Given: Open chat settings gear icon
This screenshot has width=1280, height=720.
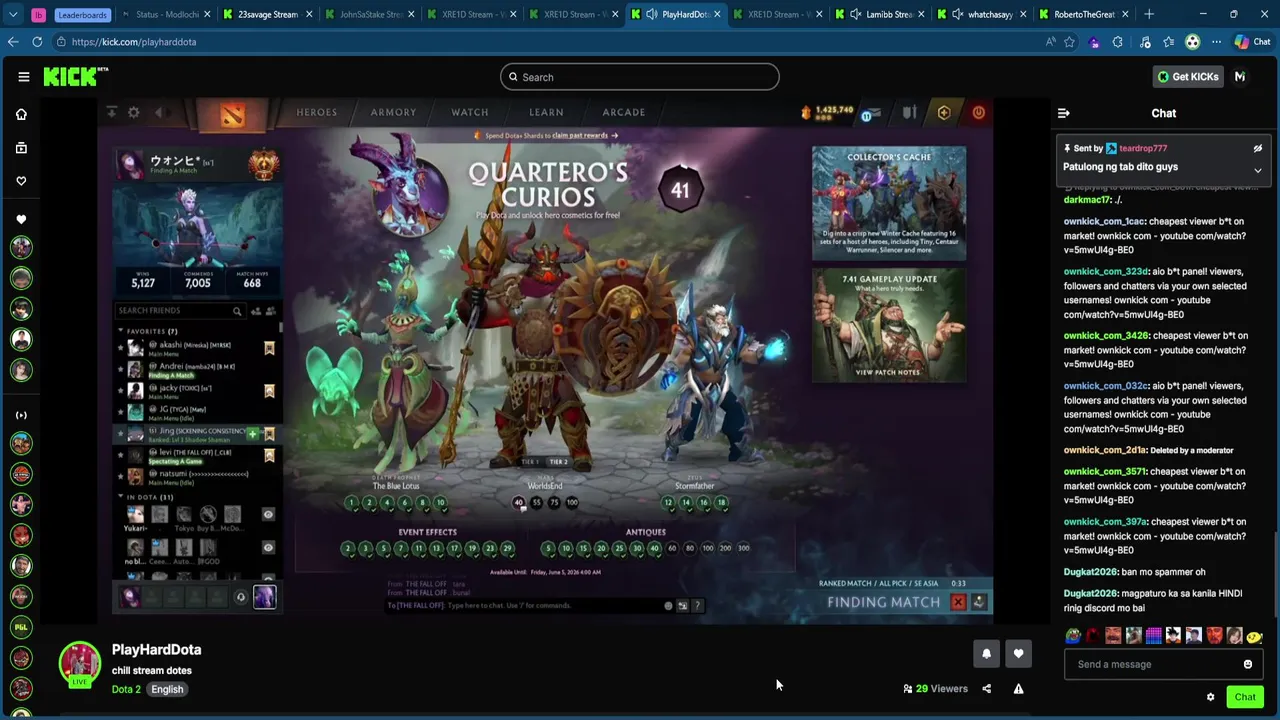Looking at the screenshot, I should click(x=1210, y=697).
